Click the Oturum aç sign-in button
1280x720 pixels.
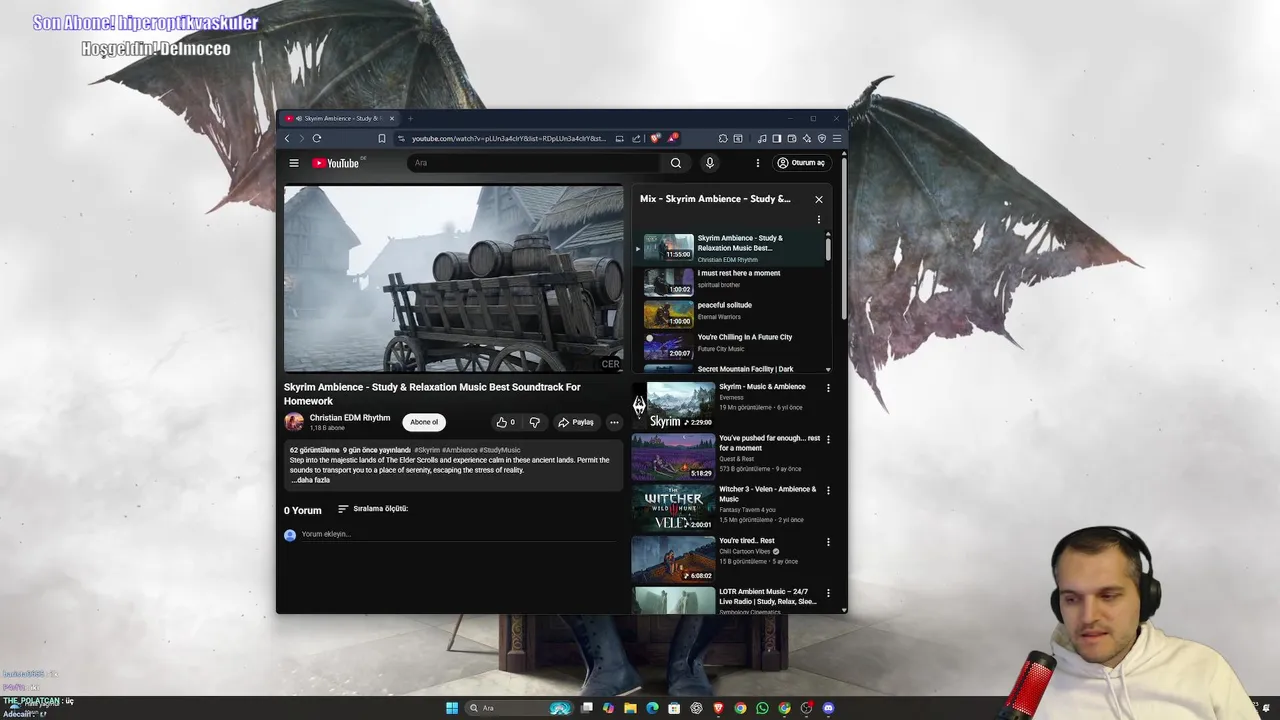coord(802,163)
